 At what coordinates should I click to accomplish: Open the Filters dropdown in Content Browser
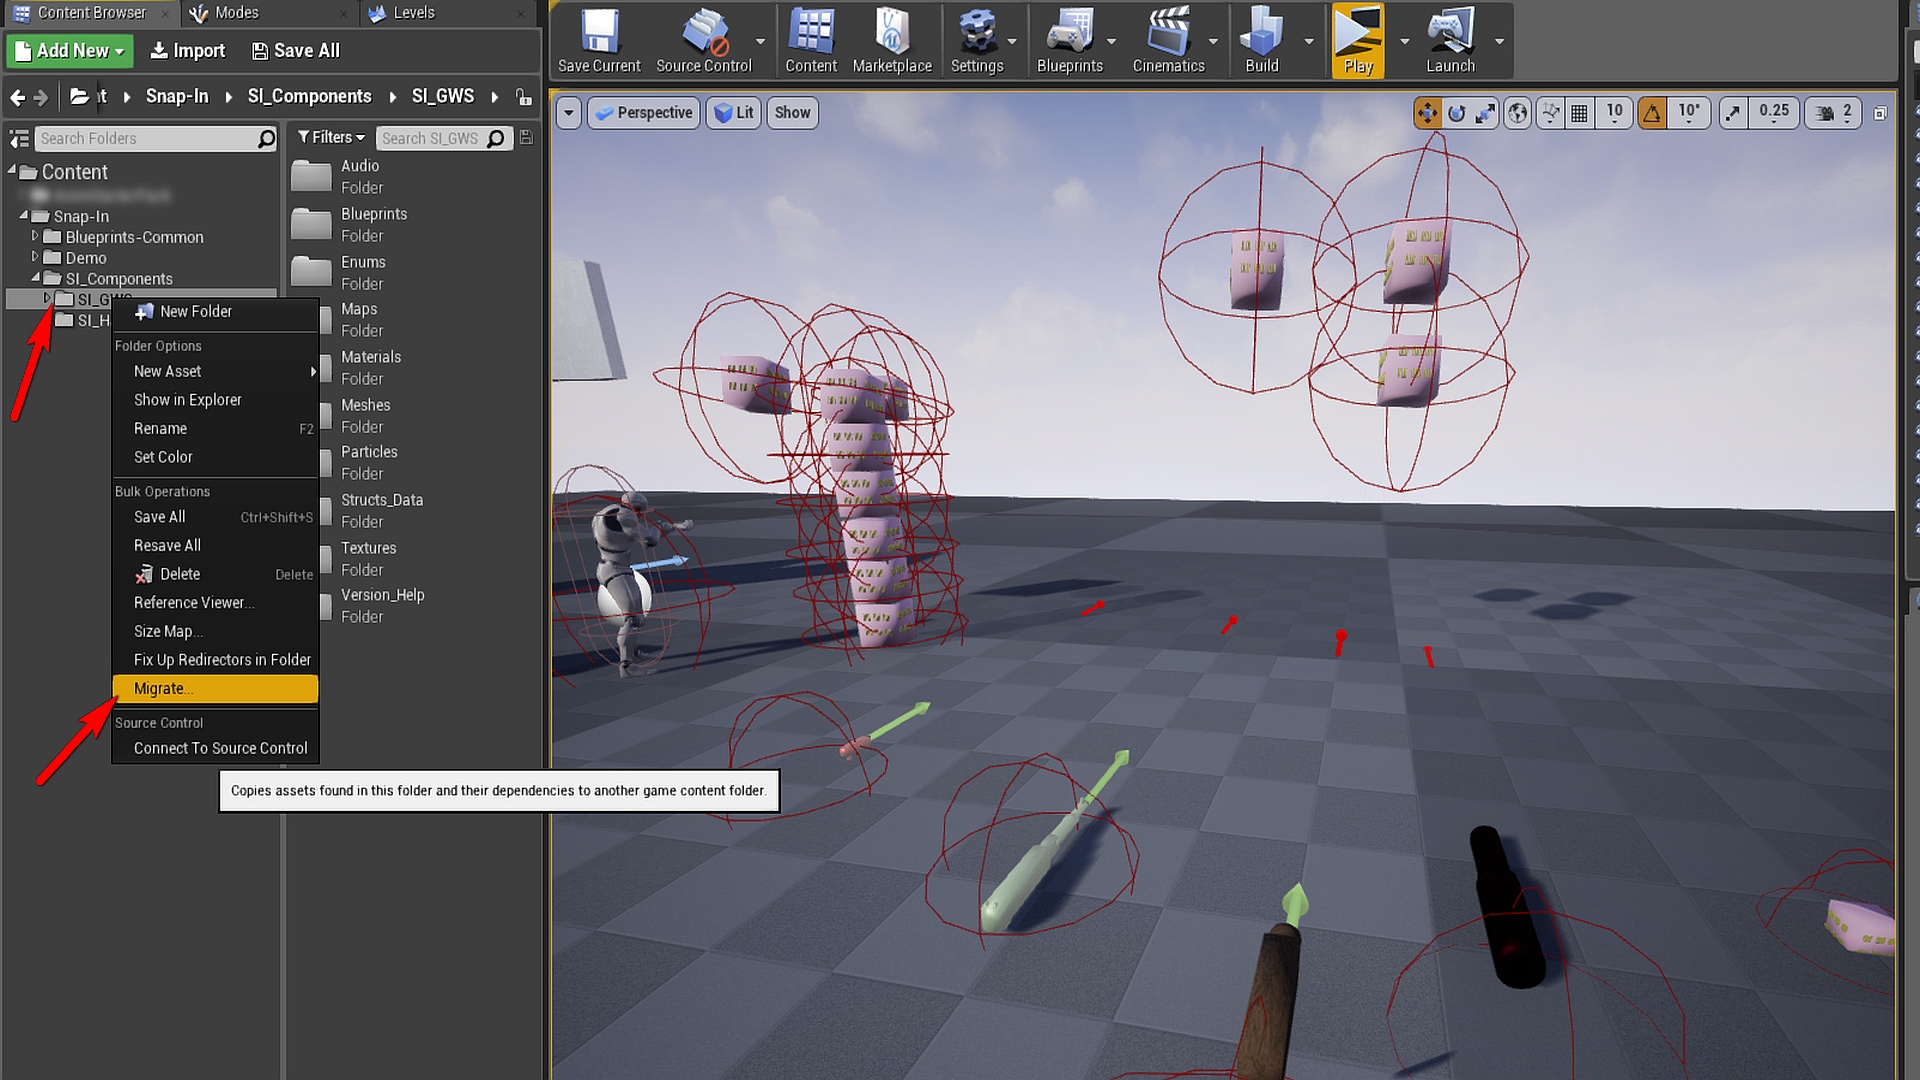point(331,137)
